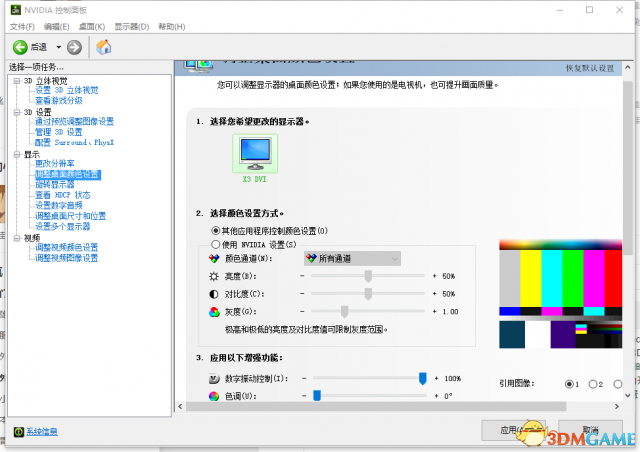This screenshot has width=640, height=452.
Task: Click the hue color wheel icon
Action: (x=214, y=396)
